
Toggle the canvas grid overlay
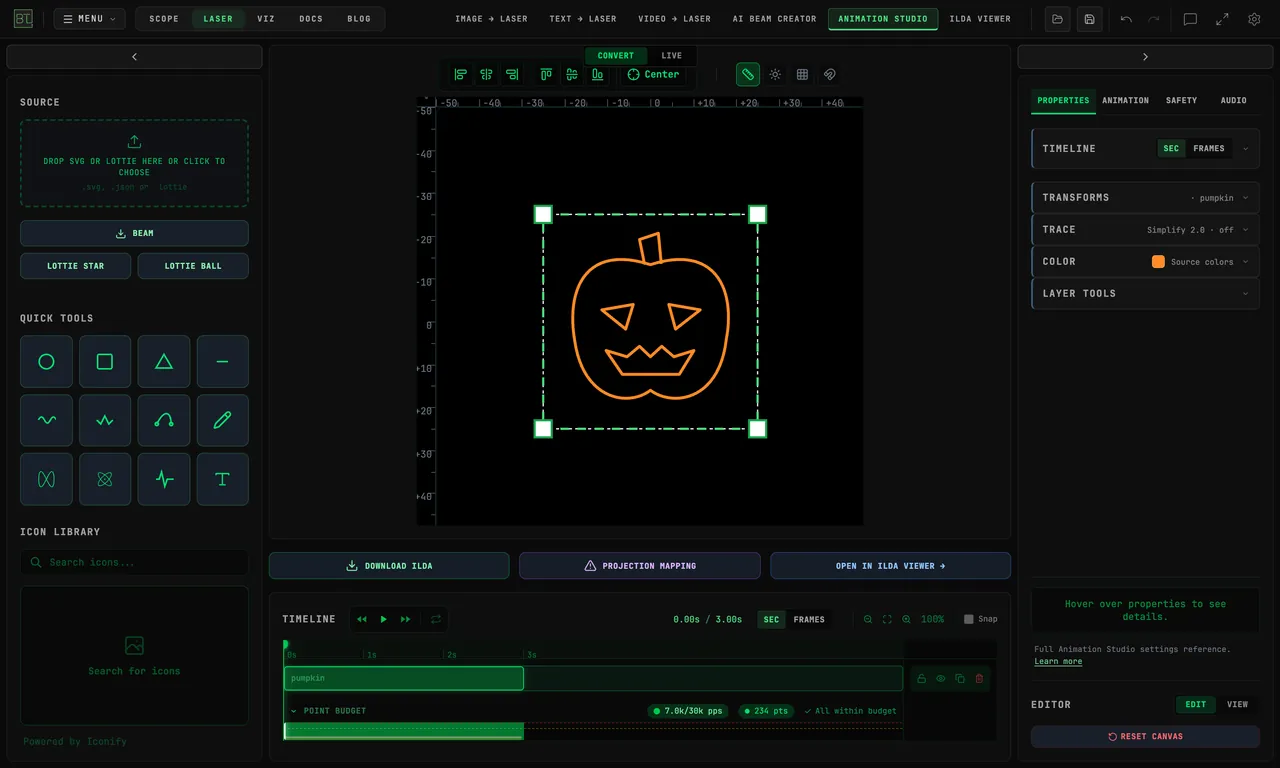[x=802, y=74]
